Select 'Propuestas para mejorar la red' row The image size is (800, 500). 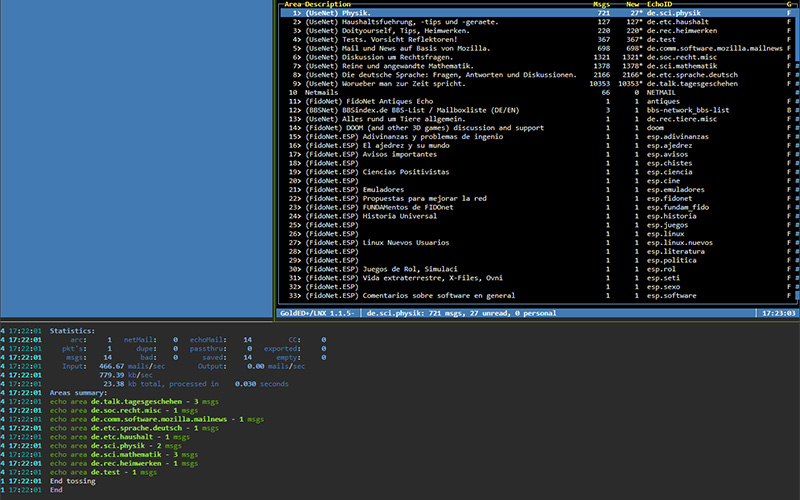538,198
